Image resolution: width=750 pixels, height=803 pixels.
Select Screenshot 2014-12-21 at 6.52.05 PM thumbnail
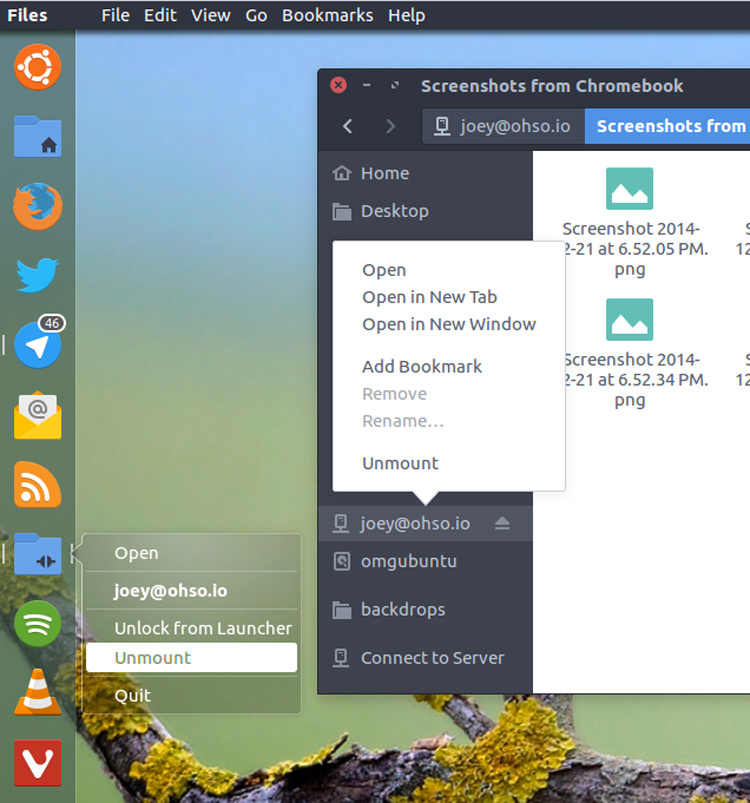pos(630,190)
